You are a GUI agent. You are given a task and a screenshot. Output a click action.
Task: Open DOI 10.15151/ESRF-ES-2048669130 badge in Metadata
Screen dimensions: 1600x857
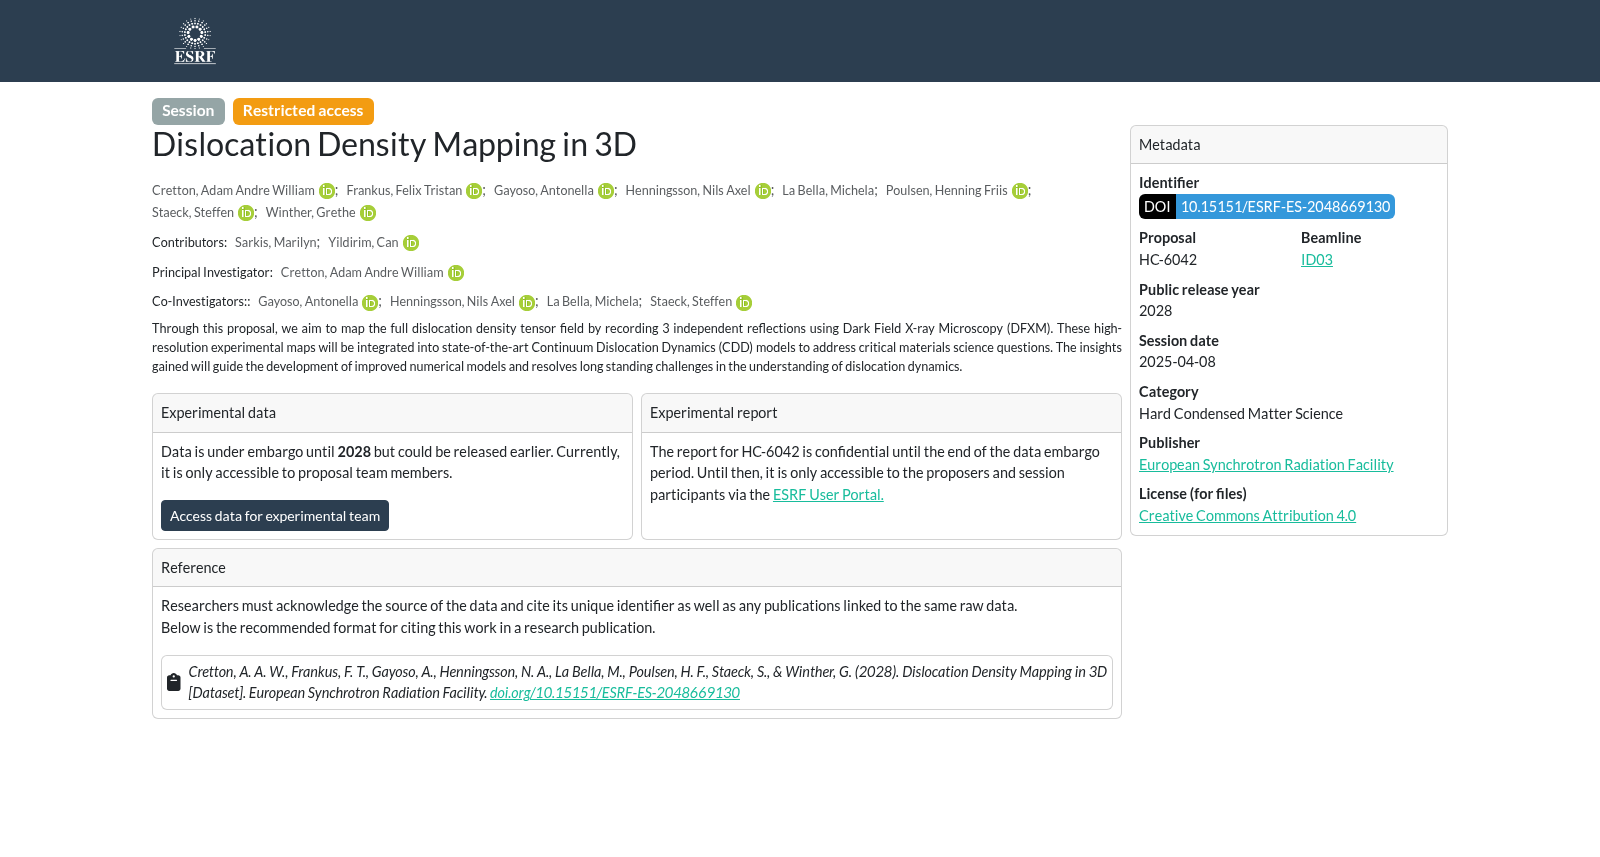[1267, 207]
